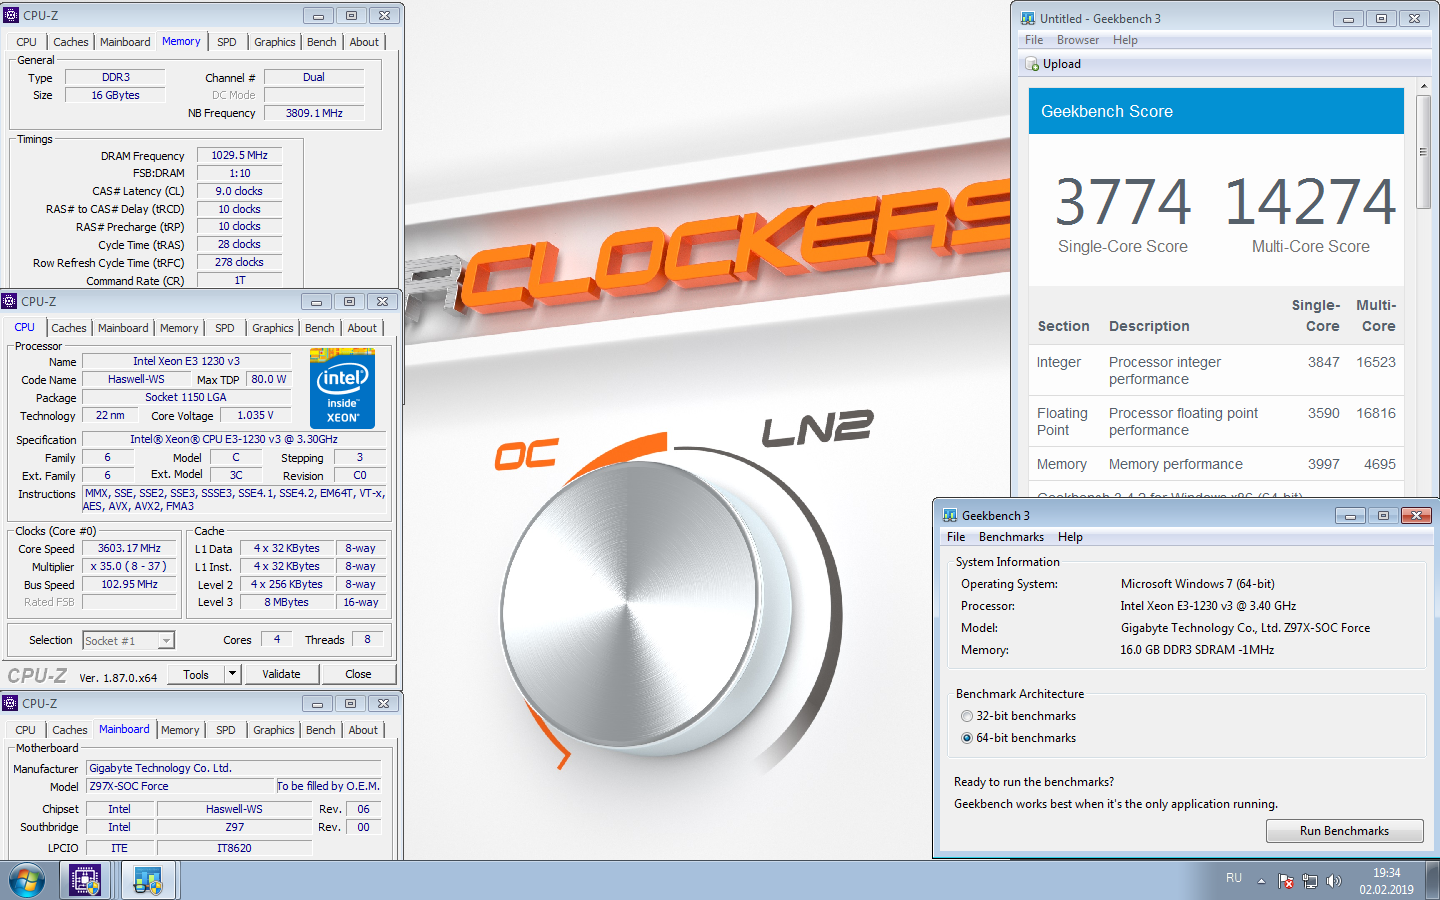Screen dimensions: 1440x900
Task: Click the Tools button in CPU-Z
Action: (196, 674)
